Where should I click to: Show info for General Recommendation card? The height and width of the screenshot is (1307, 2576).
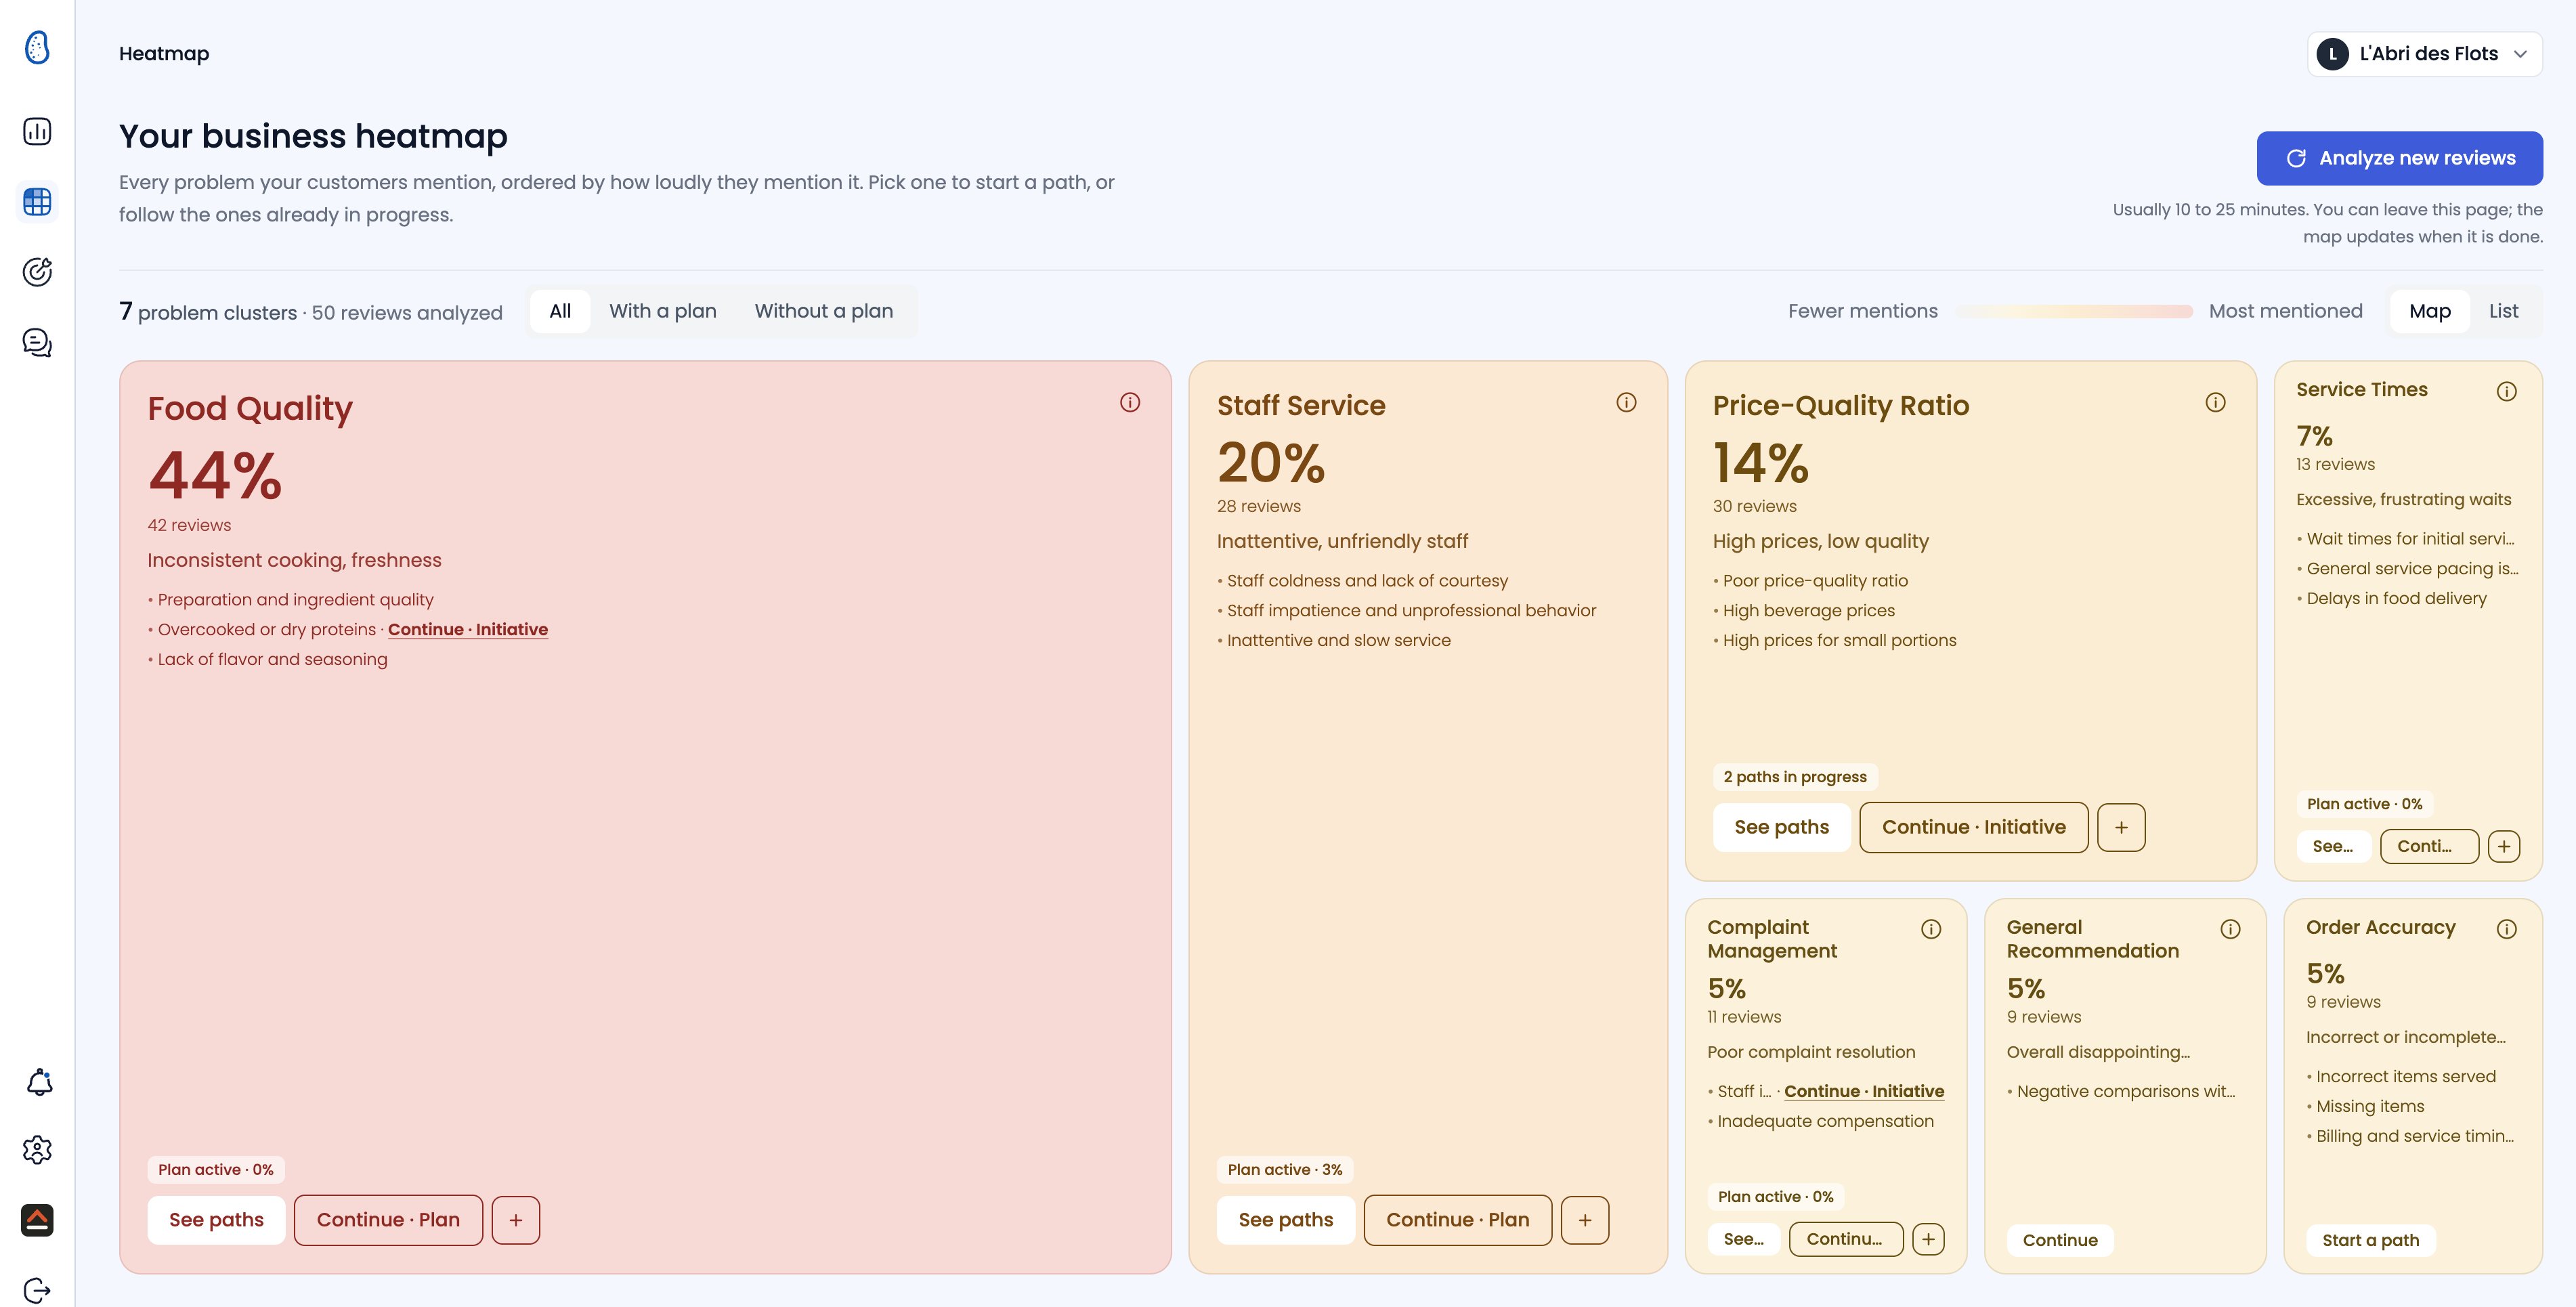[x=2230, y=929]
